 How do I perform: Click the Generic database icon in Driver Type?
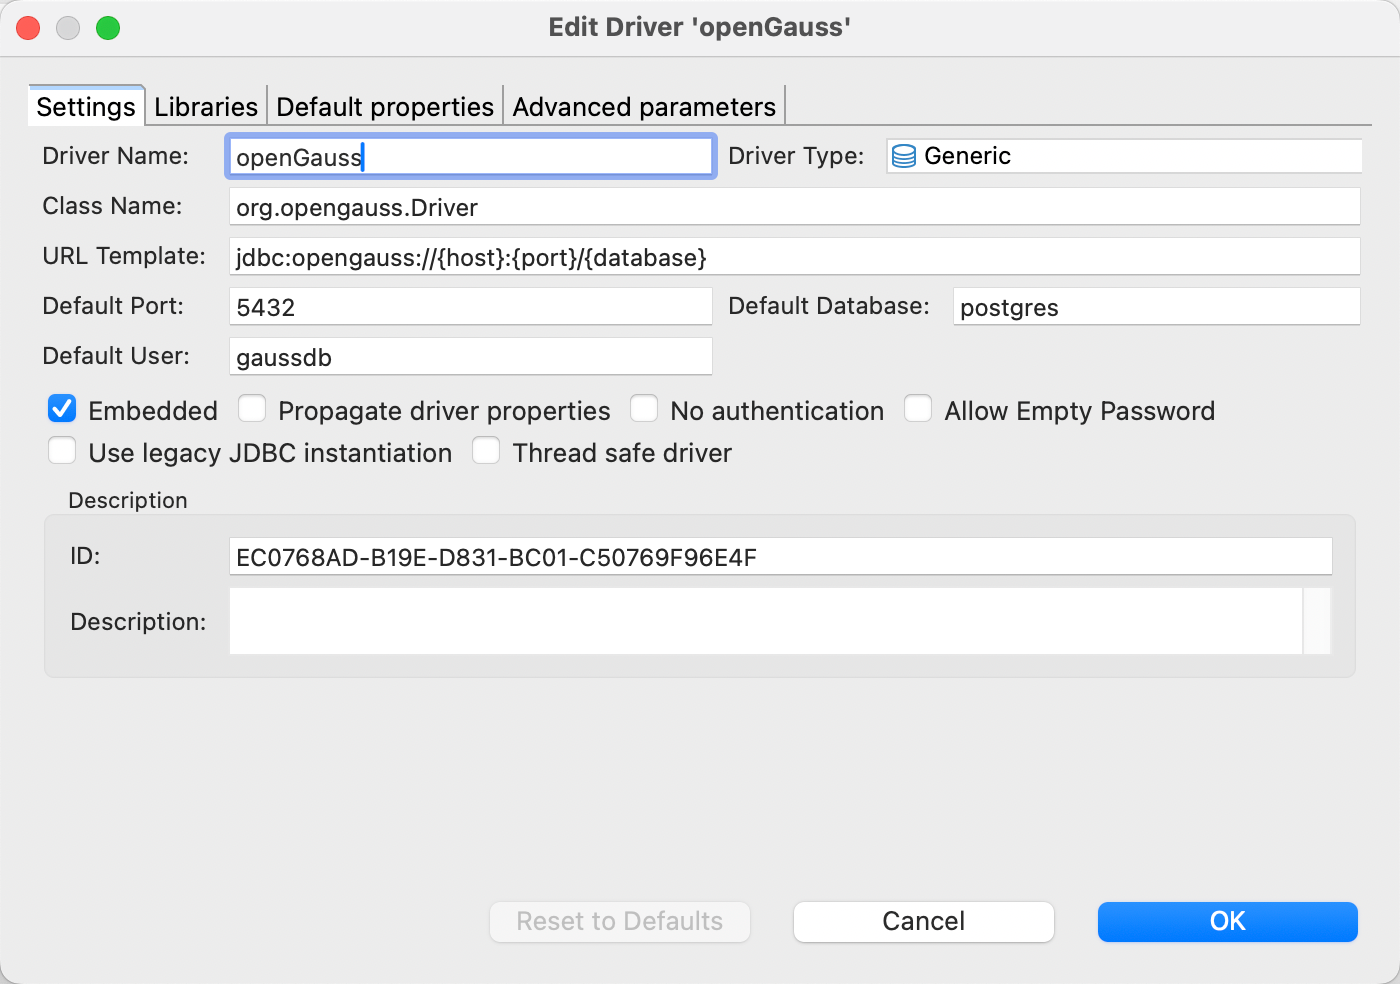pos(904,156)
